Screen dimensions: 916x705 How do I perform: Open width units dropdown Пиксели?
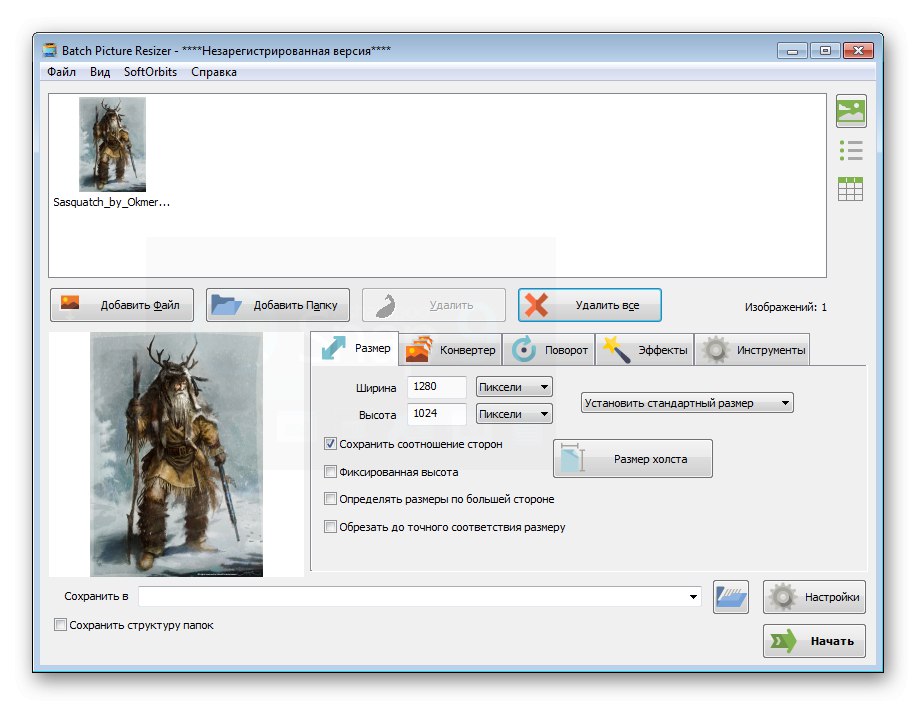click(x=514, y=387)
